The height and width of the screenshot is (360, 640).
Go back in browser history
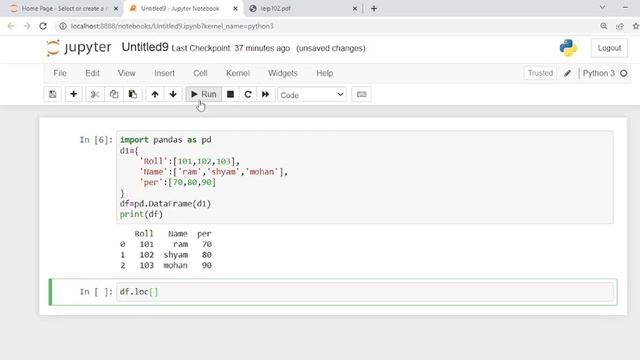pyautogui.click(x=11, y=26)
